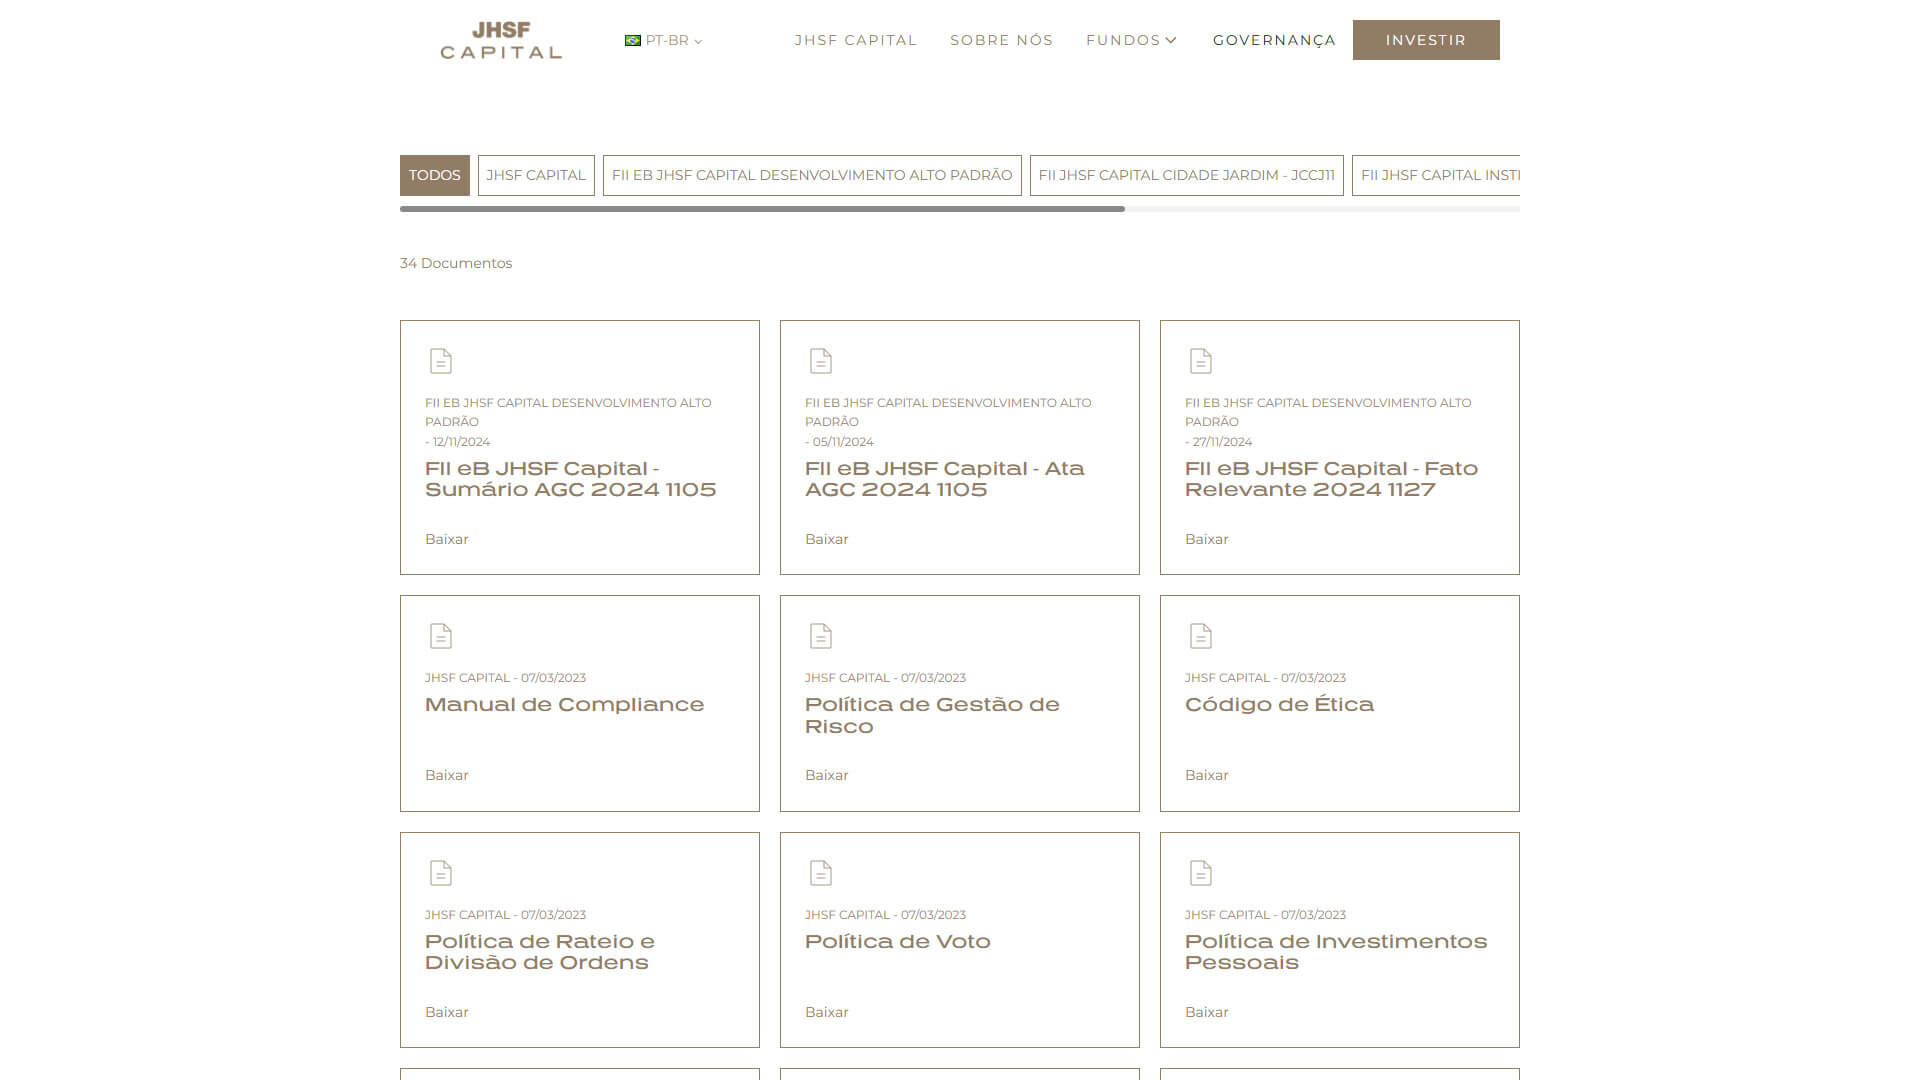This screenshot has height=1080, width=1920.
Task: Click the Brazil flag language icon
Action: [632, 41]
